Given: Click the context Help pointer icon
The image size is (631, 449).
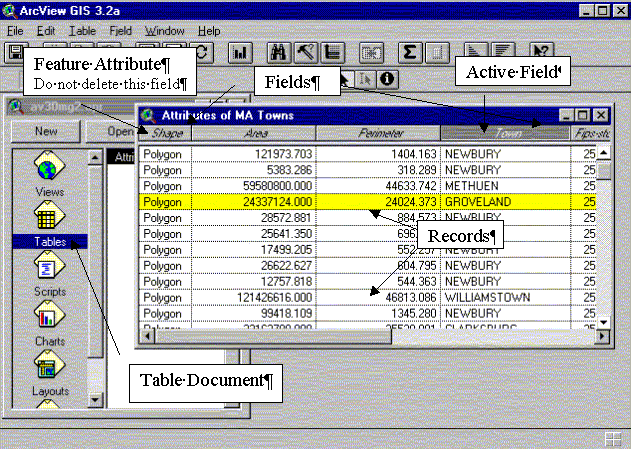Looking at the screenshot, I should click(x=541, y=50).
